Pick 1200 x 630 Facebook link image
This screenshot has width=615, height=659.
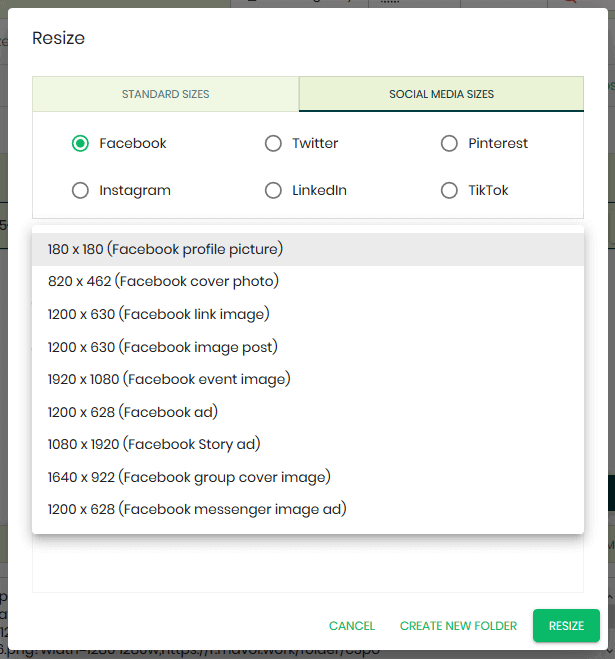308,314
